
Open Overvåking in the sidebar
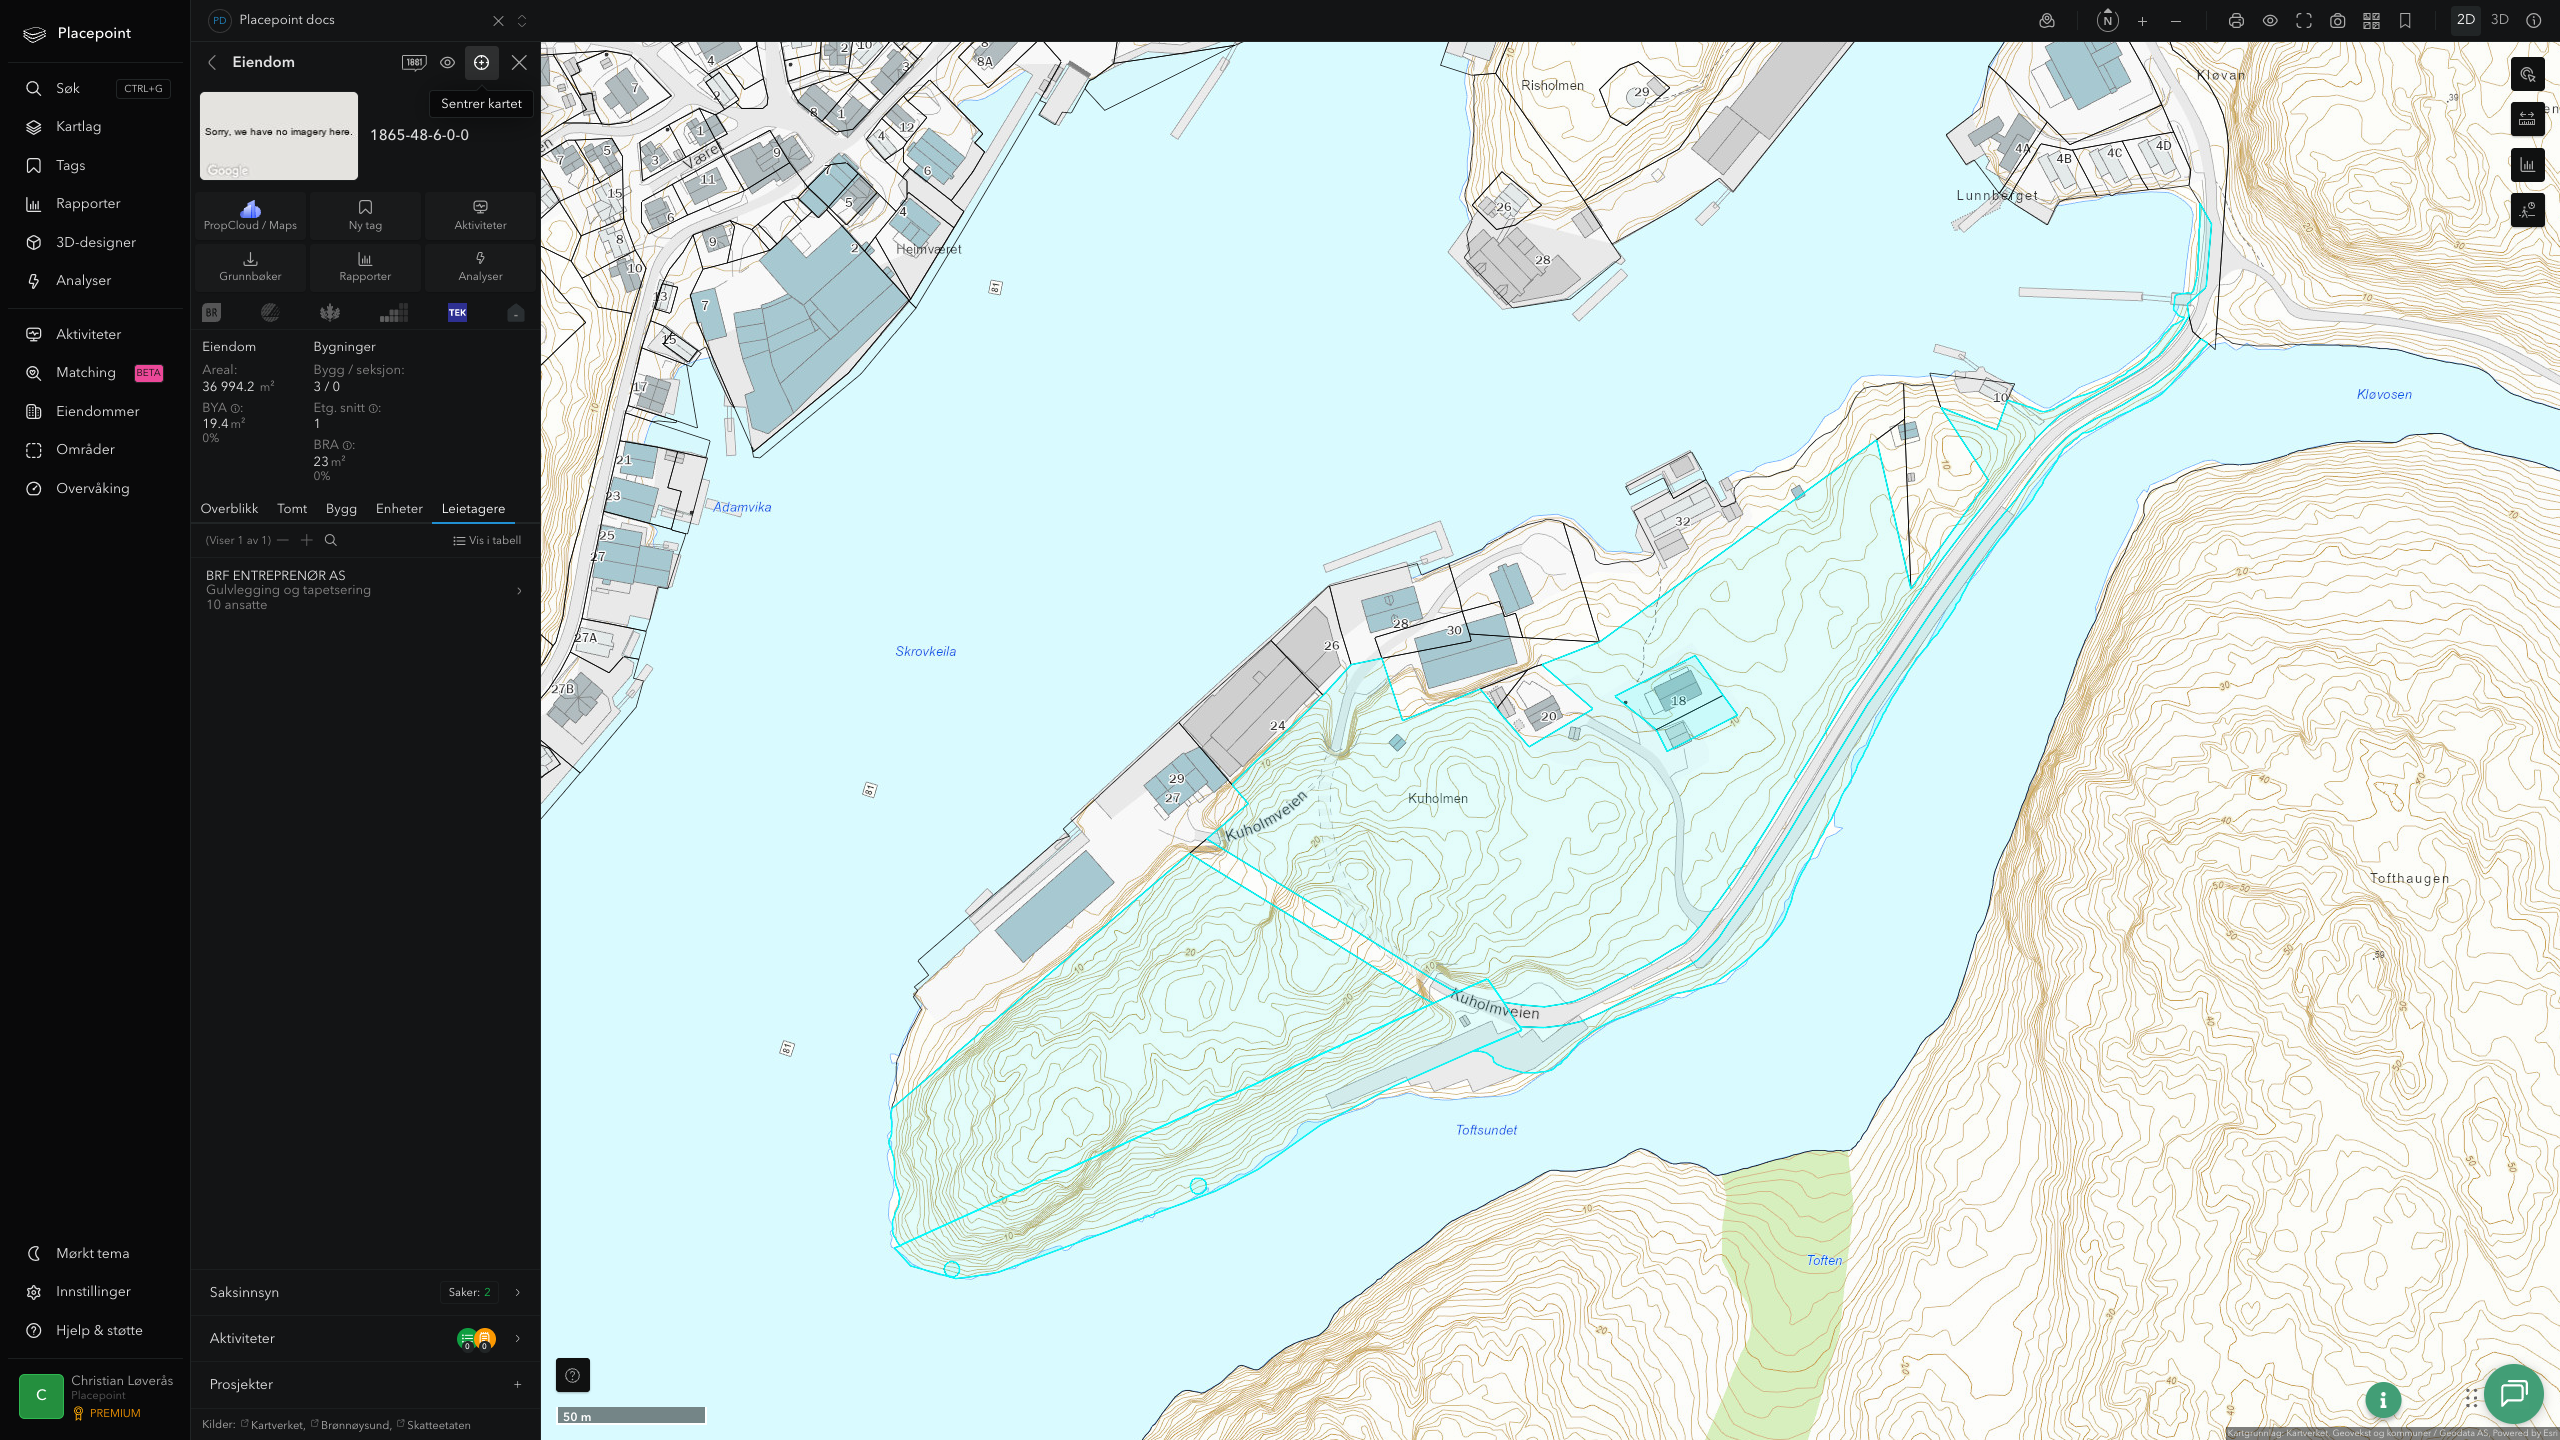point(95,488)
